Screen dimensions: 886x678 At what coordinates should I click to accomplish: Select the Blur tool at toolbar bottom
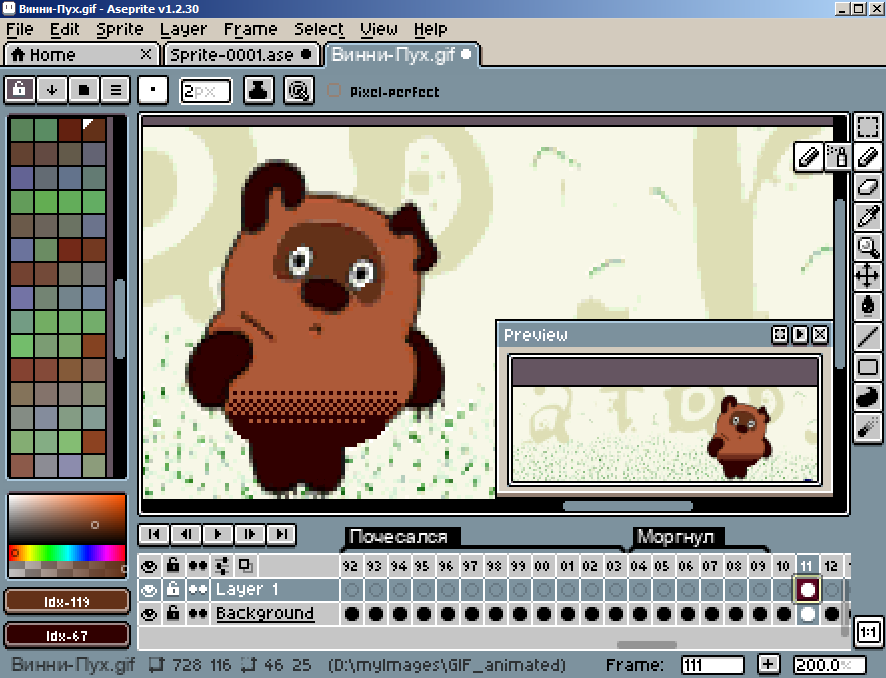click(x=867, y=428)
